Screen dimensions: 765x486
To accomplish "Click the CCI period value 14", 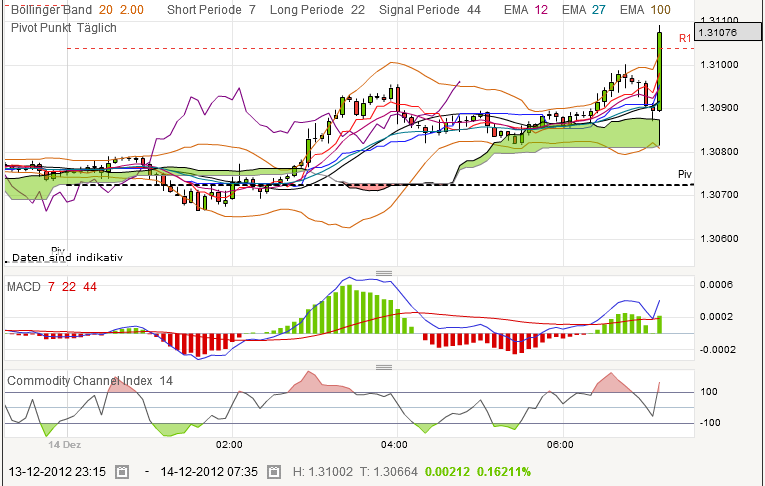I will coord(166,381).
